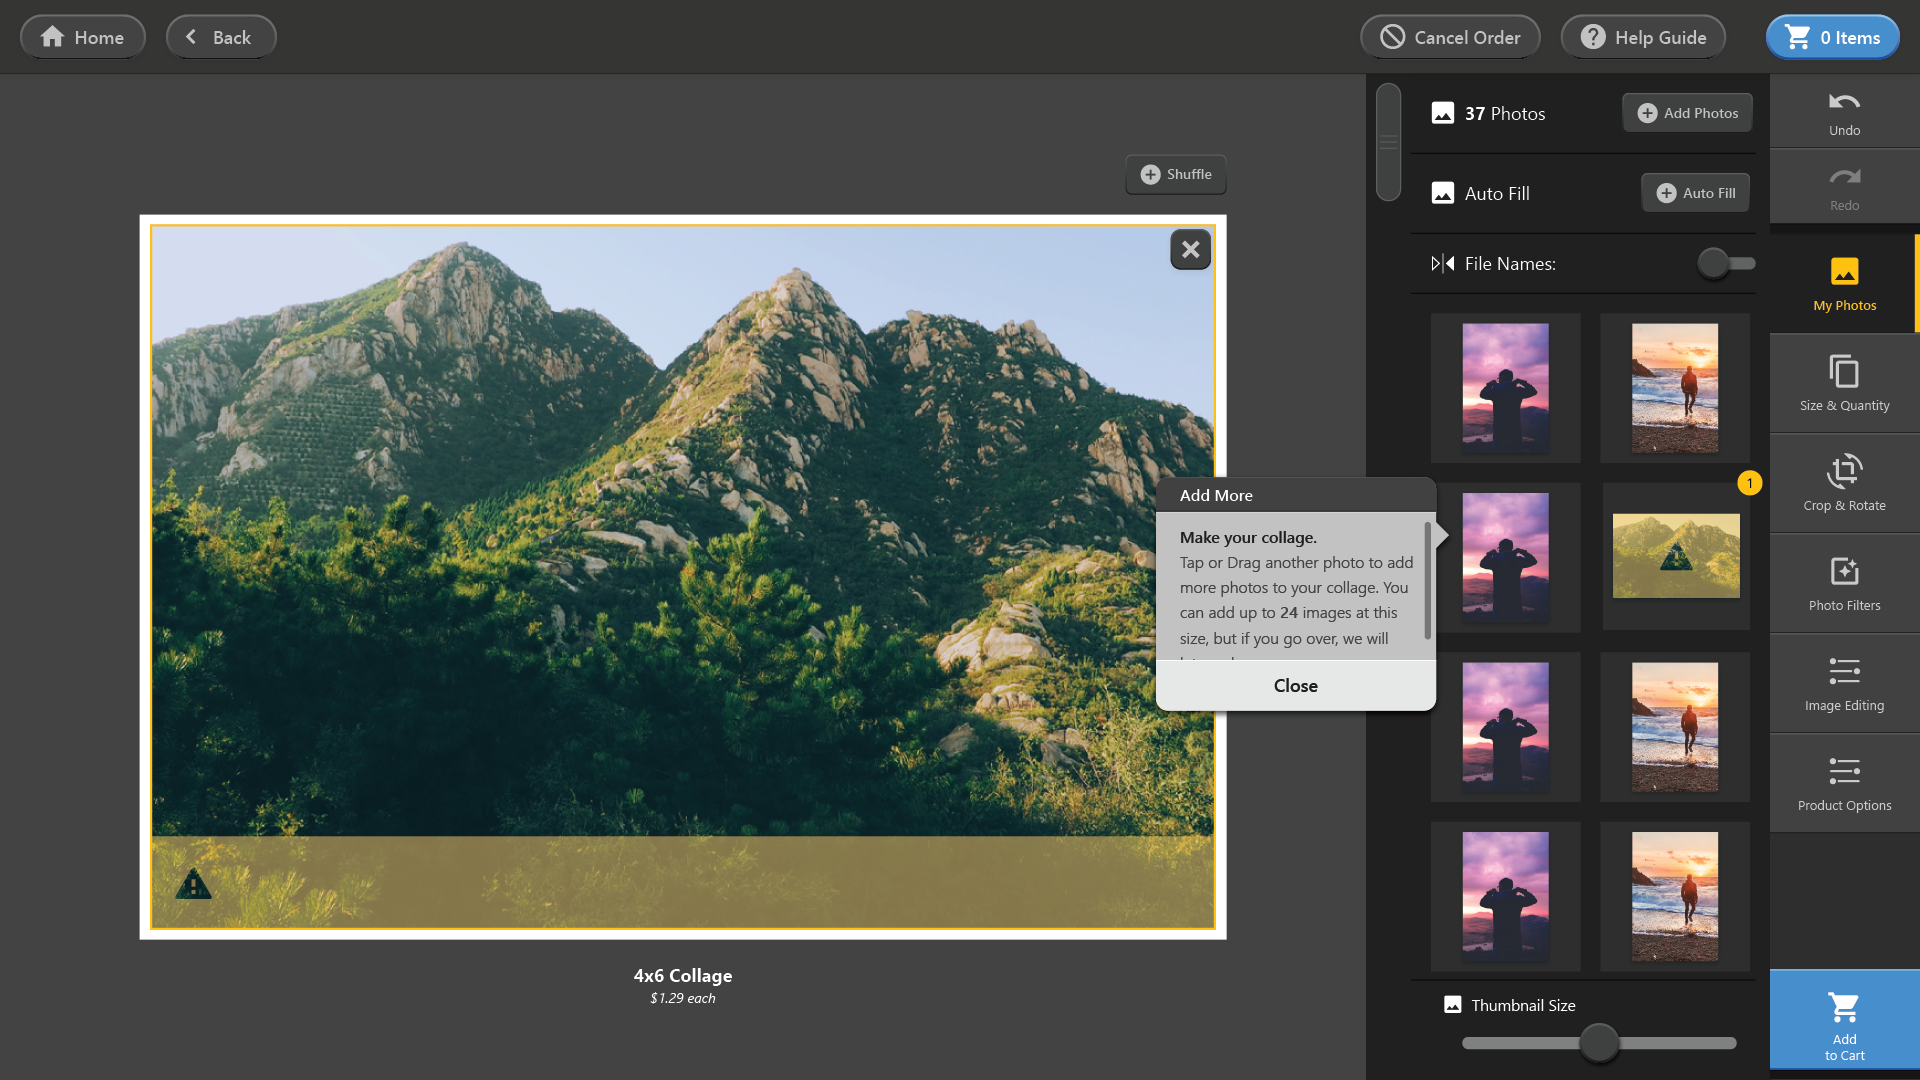The height and width of the screenshot is (1080, 1920).
Task: Select the mountain landscape thumbnail
Action: point(1676,556)
